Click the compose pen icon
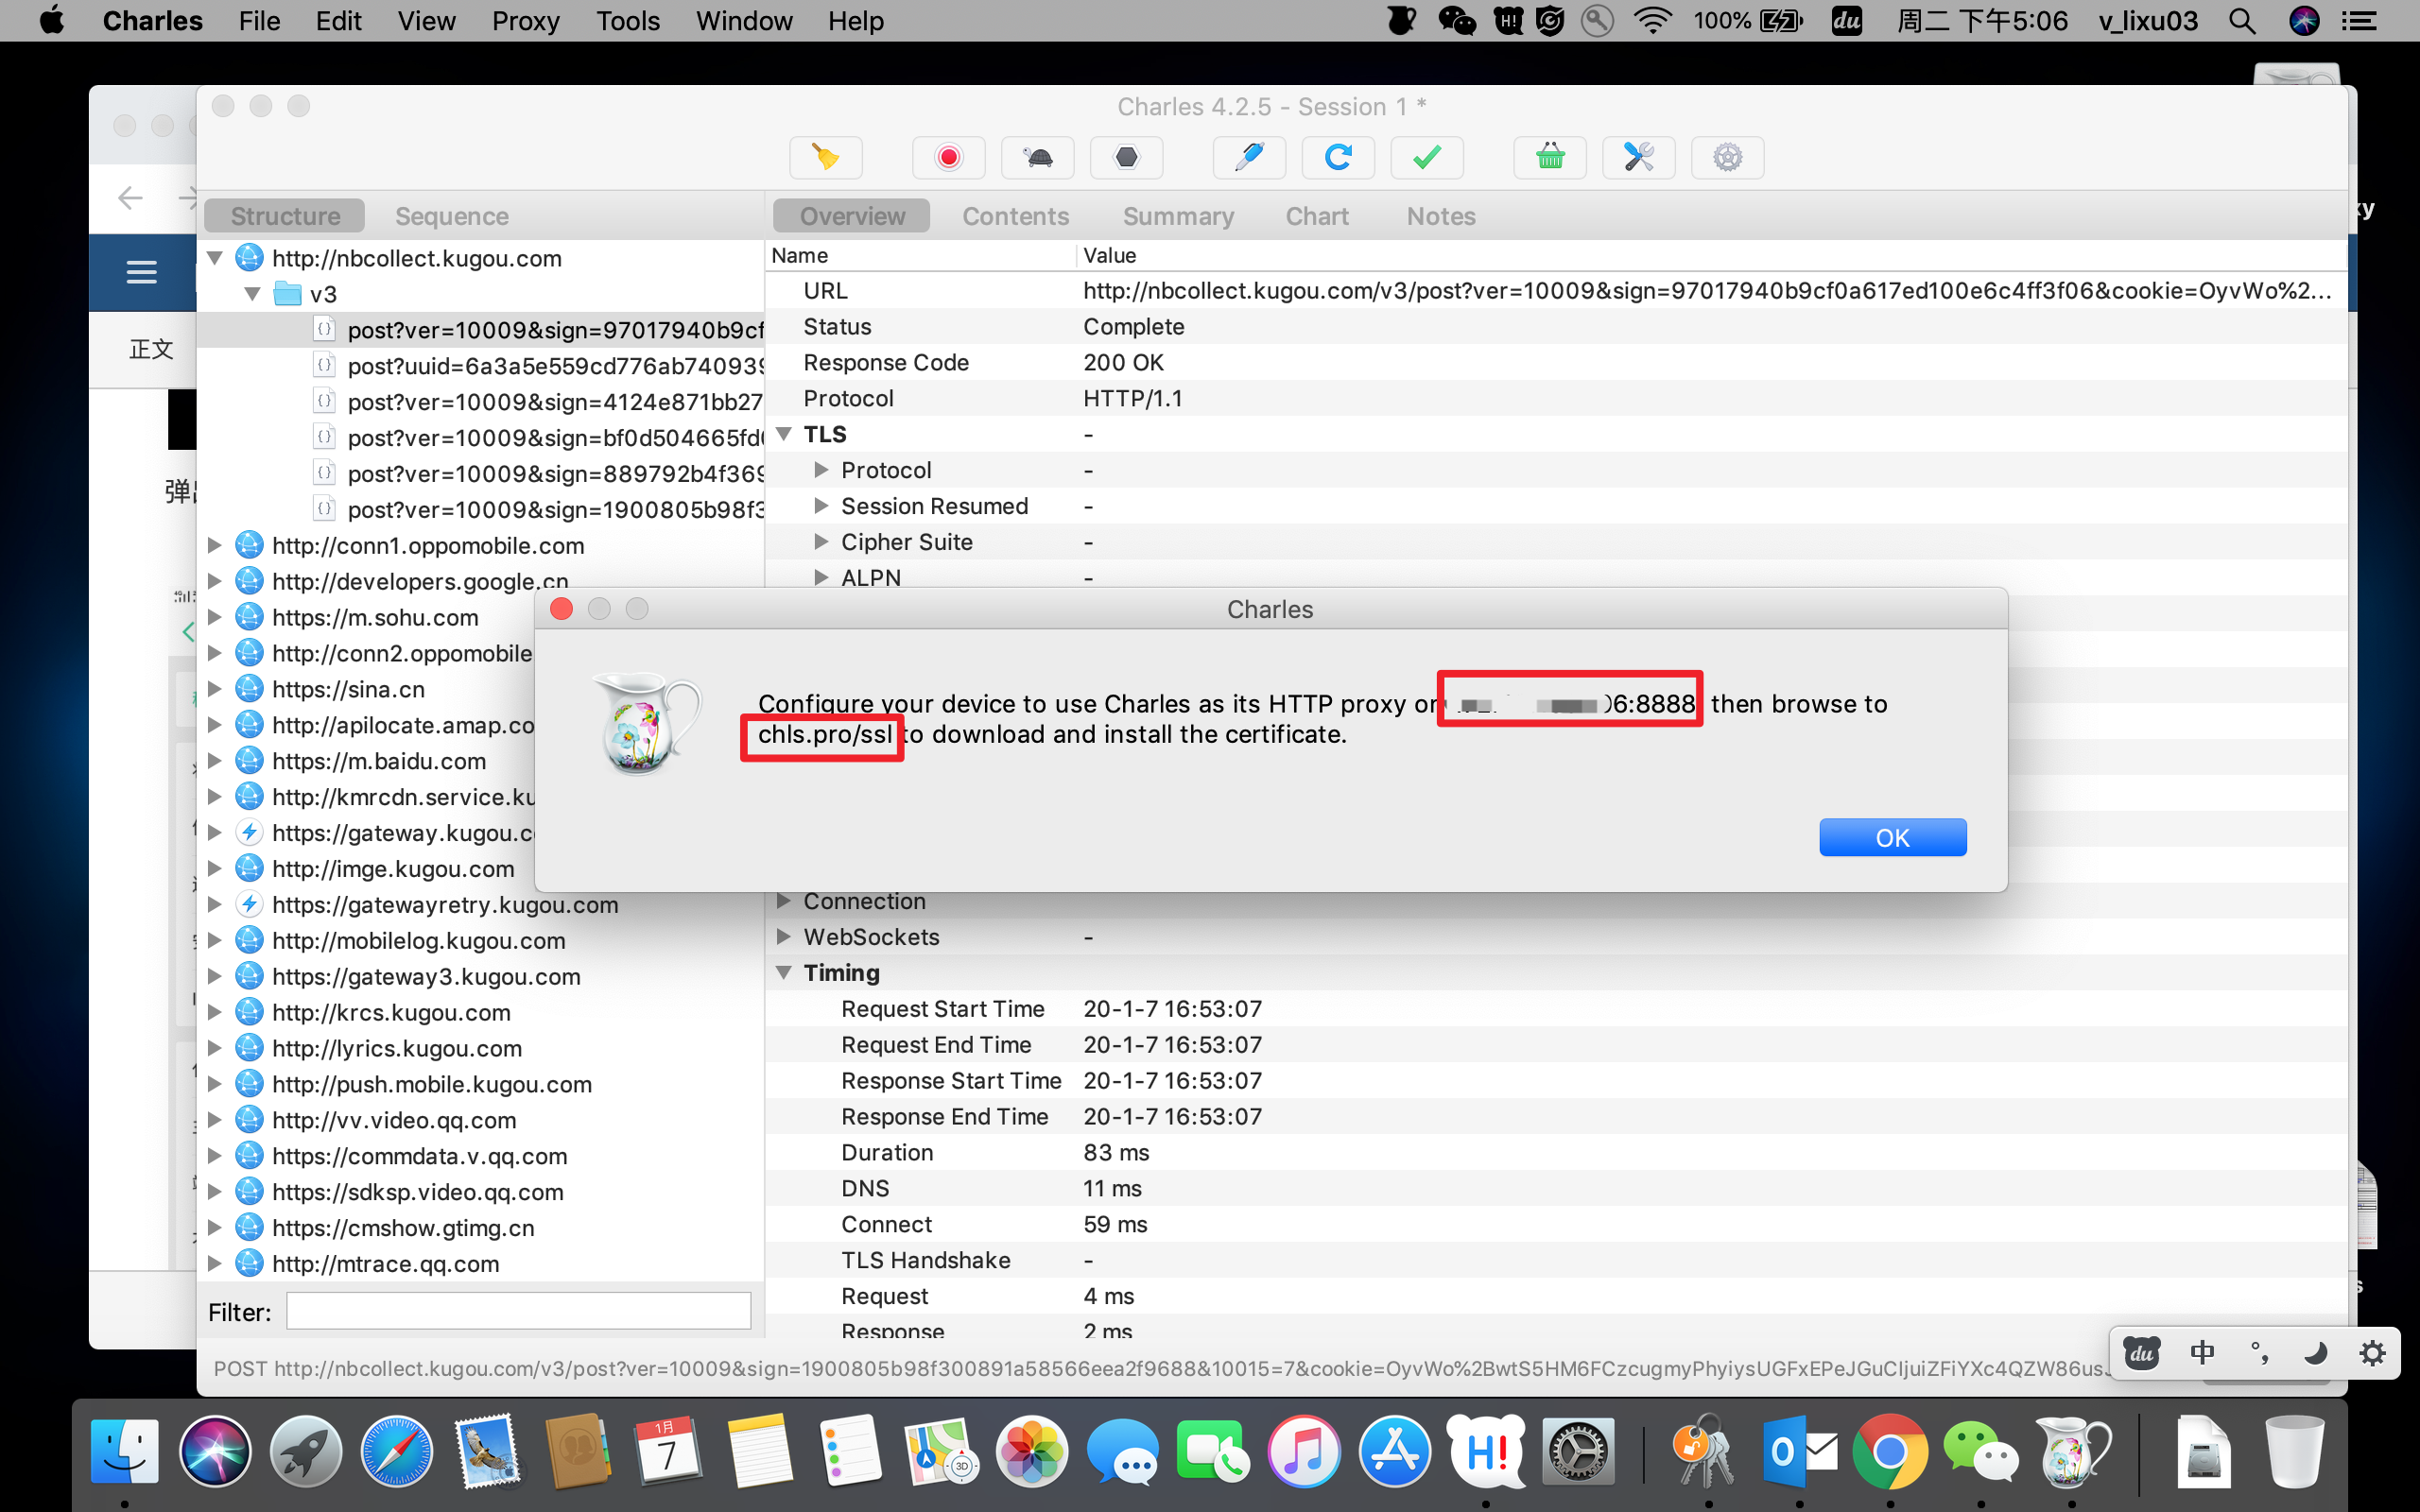Viewport: 2420px width, 1512px height. [1249, 157]
